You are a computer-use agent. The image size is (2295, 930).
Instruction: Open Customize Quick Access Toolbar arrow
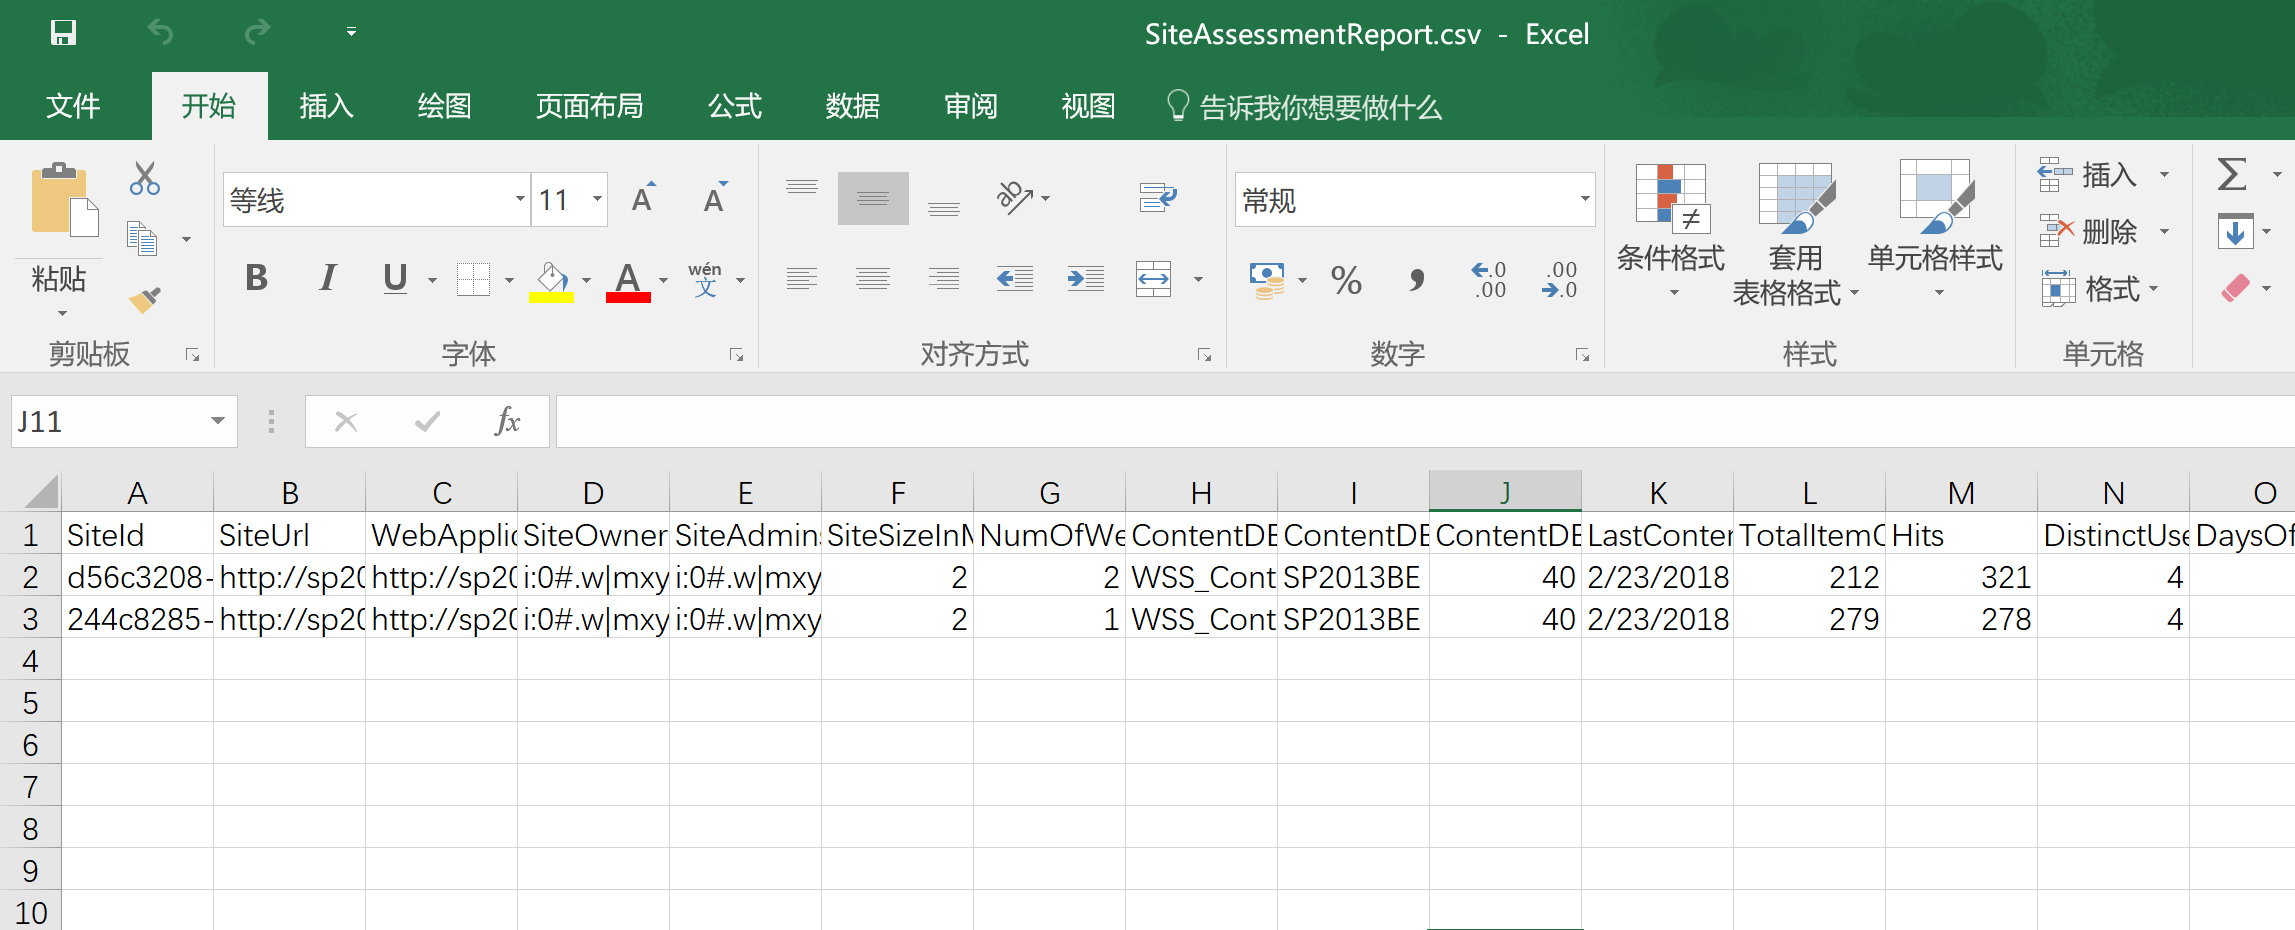(x=351, y=32)
